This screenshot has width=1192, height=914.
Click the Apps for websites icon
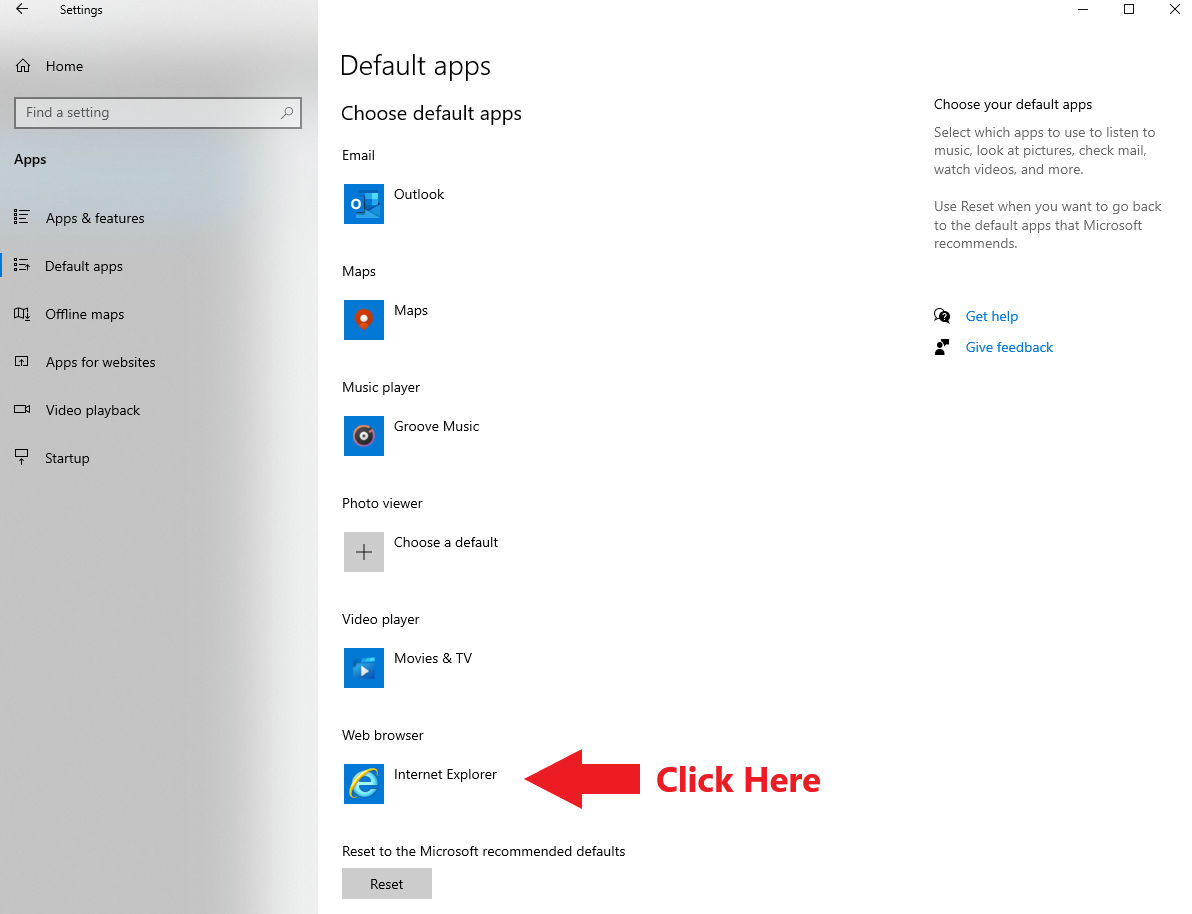[22, 361]
